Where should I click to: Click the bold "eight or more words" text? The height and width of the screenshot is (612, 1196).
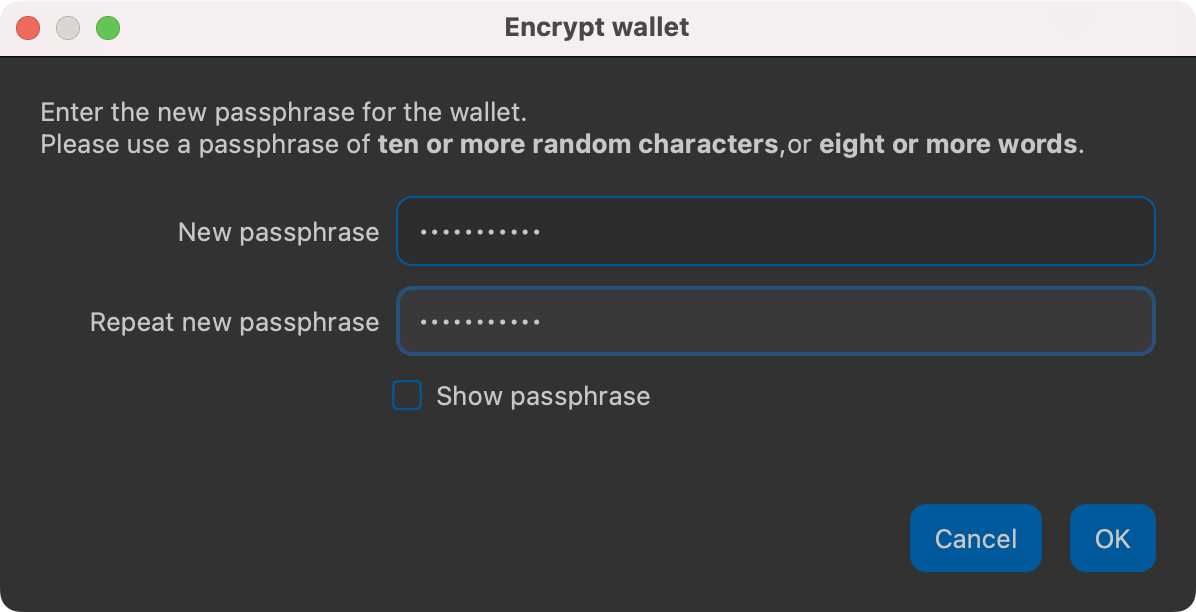point(947,144)
